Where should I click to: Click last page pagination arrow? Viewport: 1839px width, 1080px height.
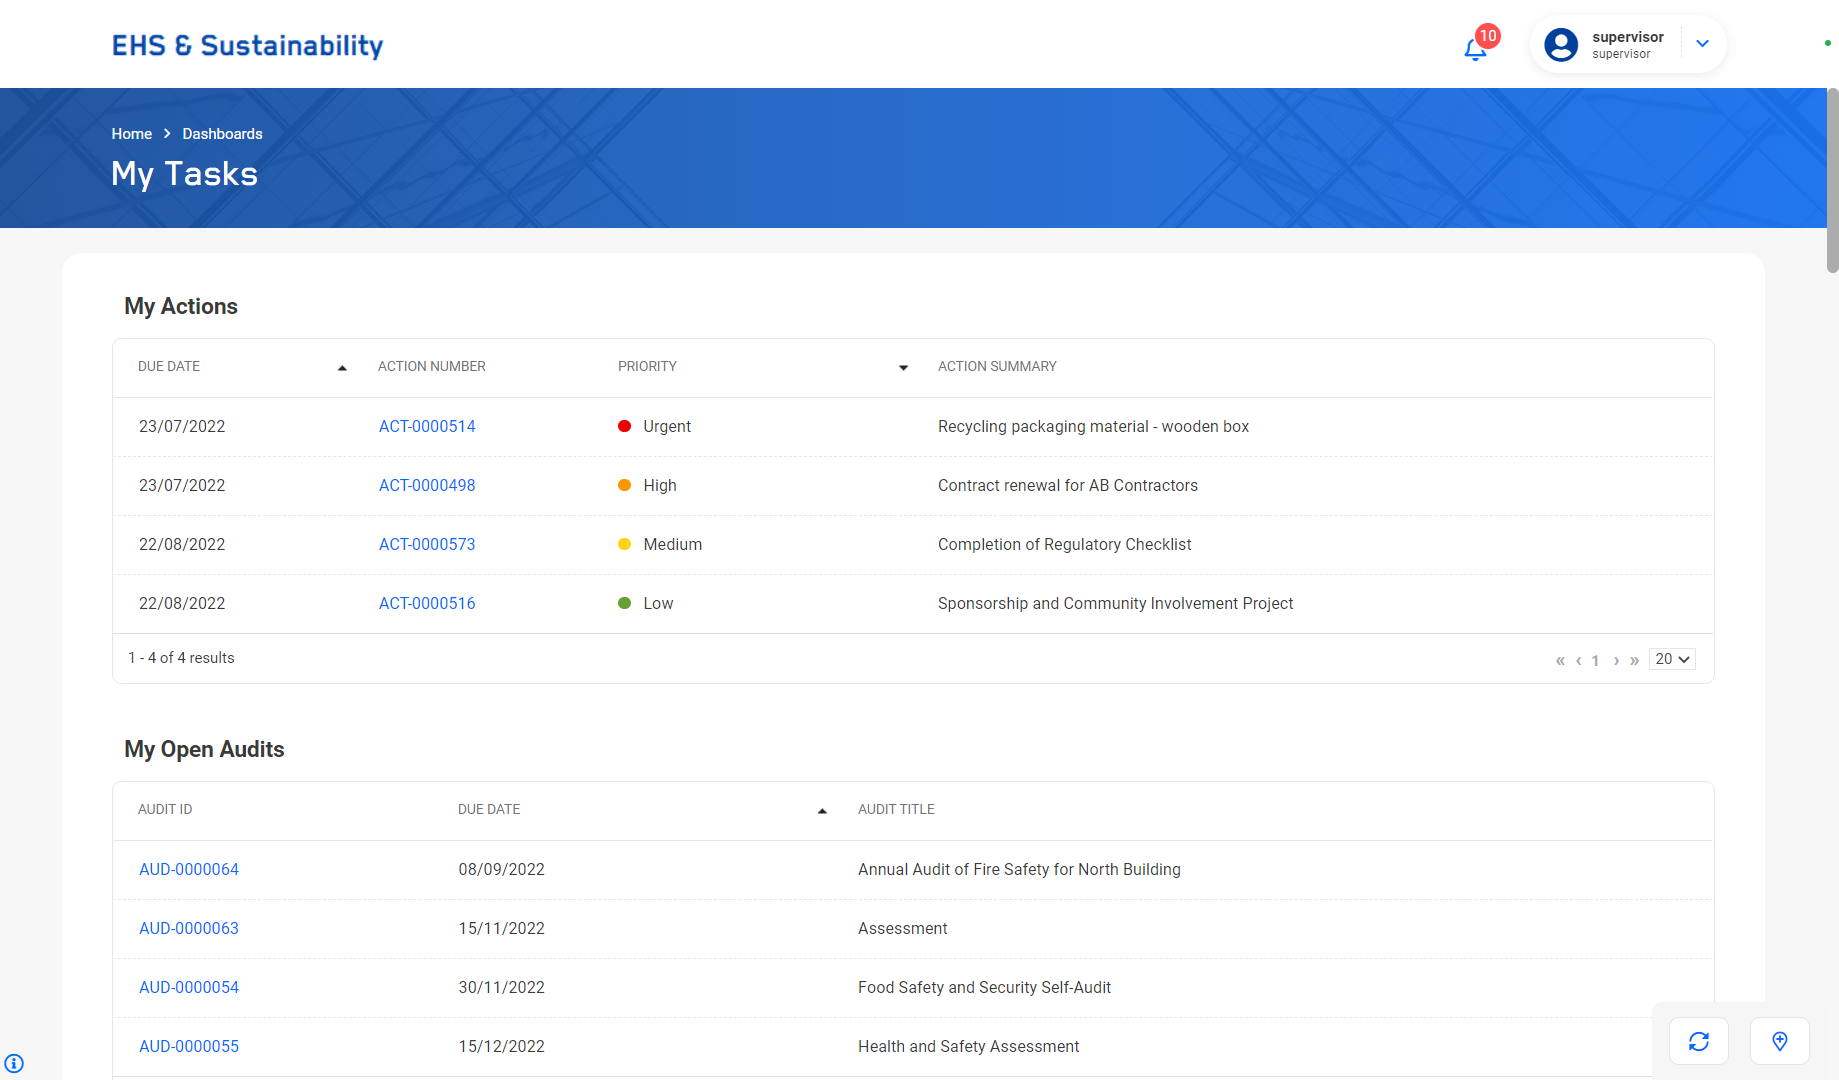(1635, 660)
